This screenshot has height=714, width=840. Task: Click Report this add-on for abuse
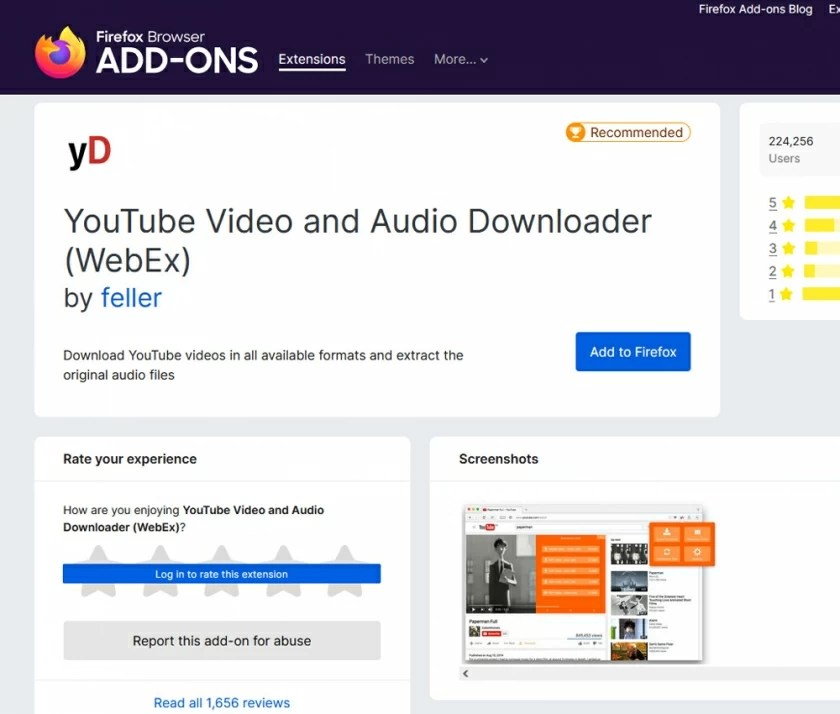(221, 640)
